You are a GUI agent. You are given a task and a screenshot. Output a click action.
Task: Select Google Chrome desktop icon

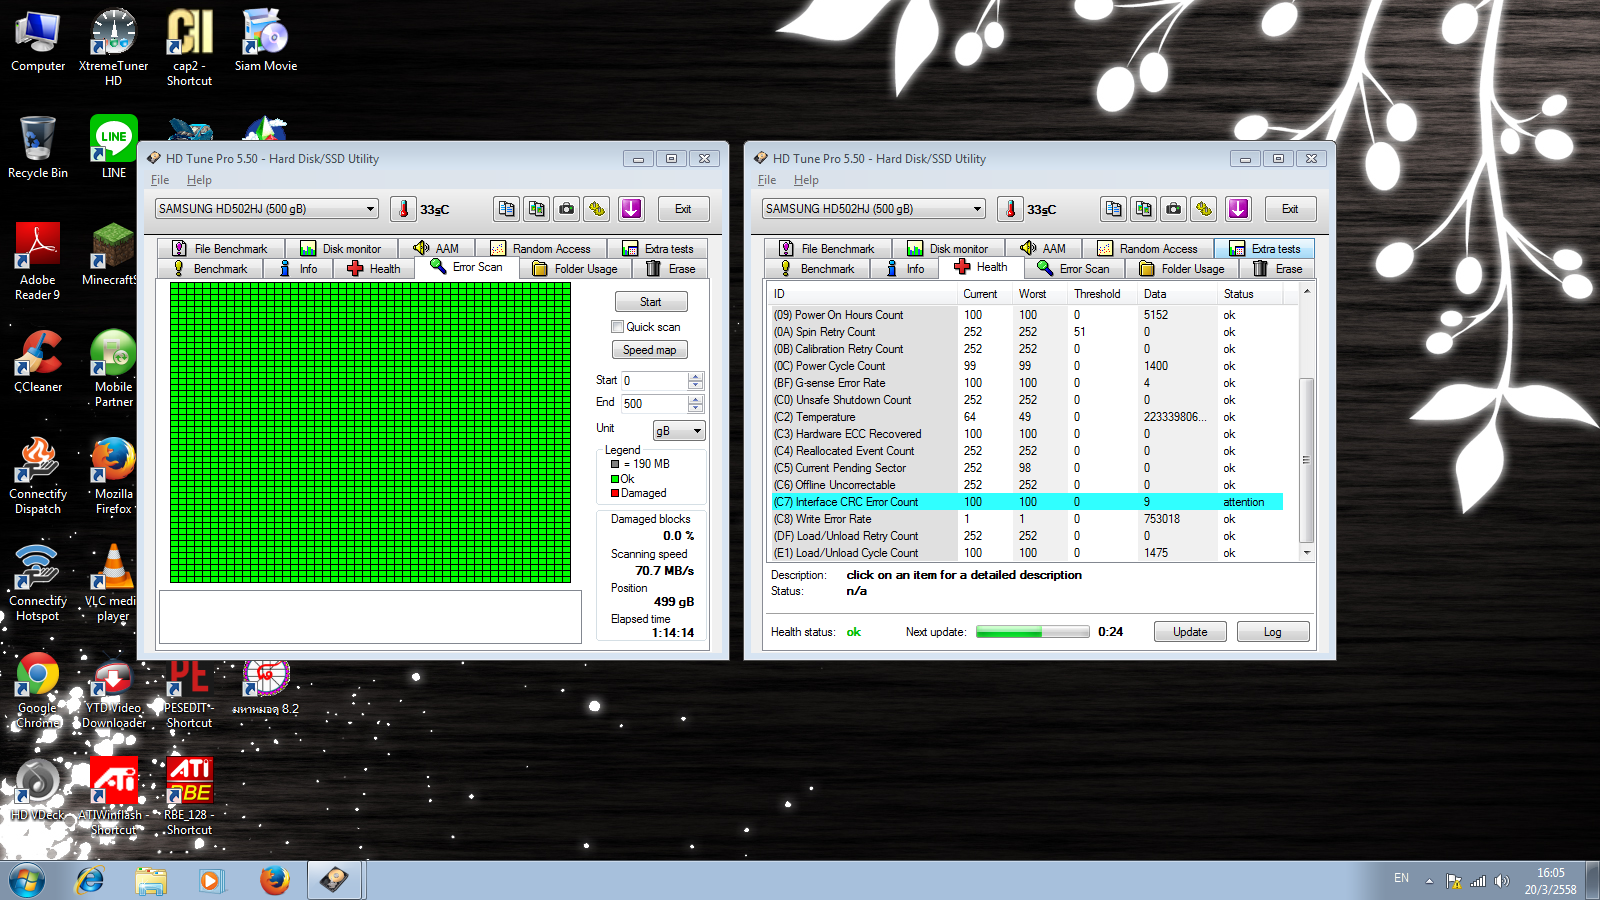click(38, 690)
